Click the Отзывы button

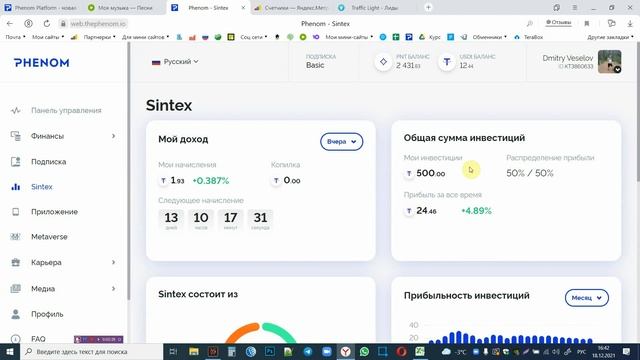[x=558, y=22]
